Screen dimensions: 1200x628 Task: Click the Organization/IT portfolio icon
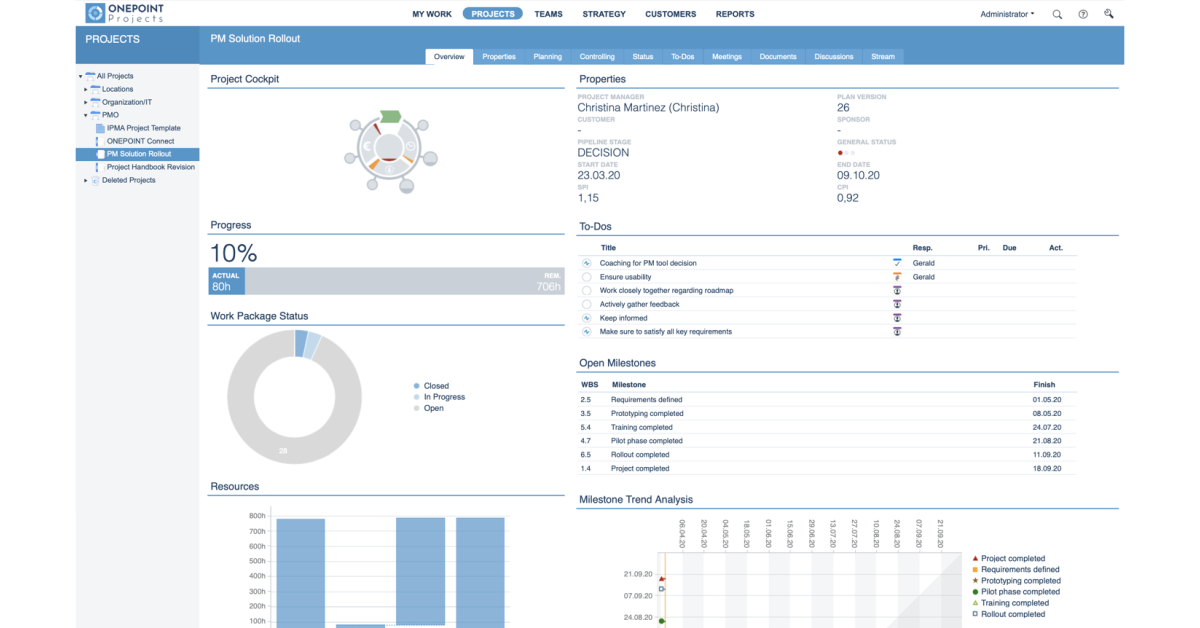click(96, 102)
